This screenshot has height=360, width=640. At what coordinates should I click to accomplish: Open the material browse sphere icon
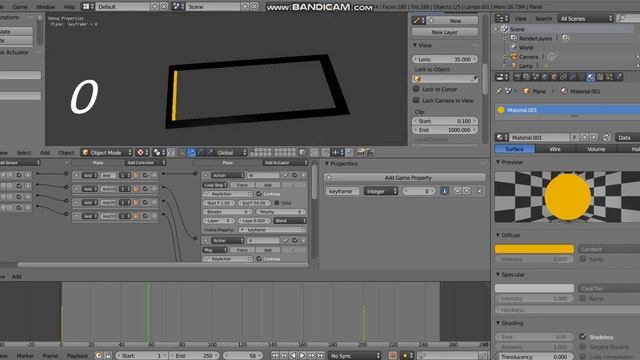(x=501, y=138)
